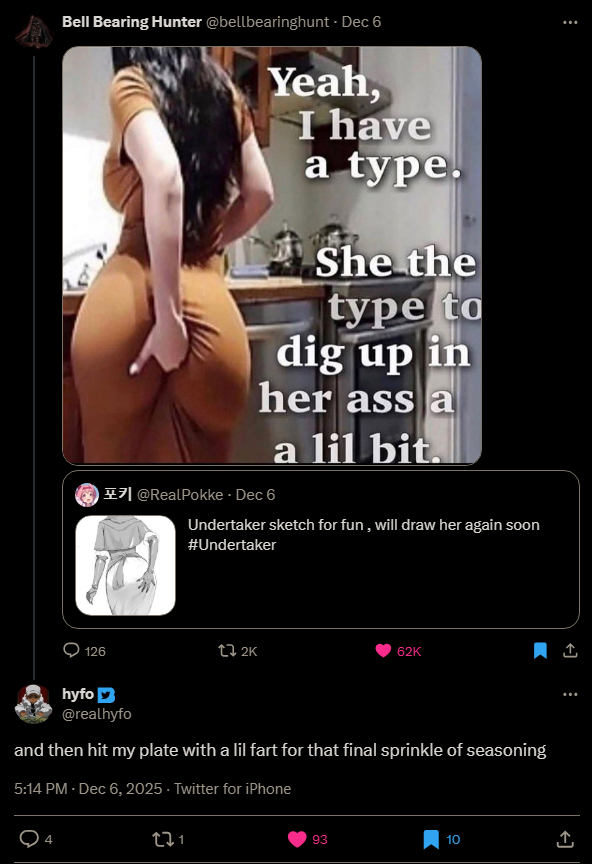The image size is (592, 864).
Task: Open more options for hyfo's reply
Action: (x=570, y=694)
